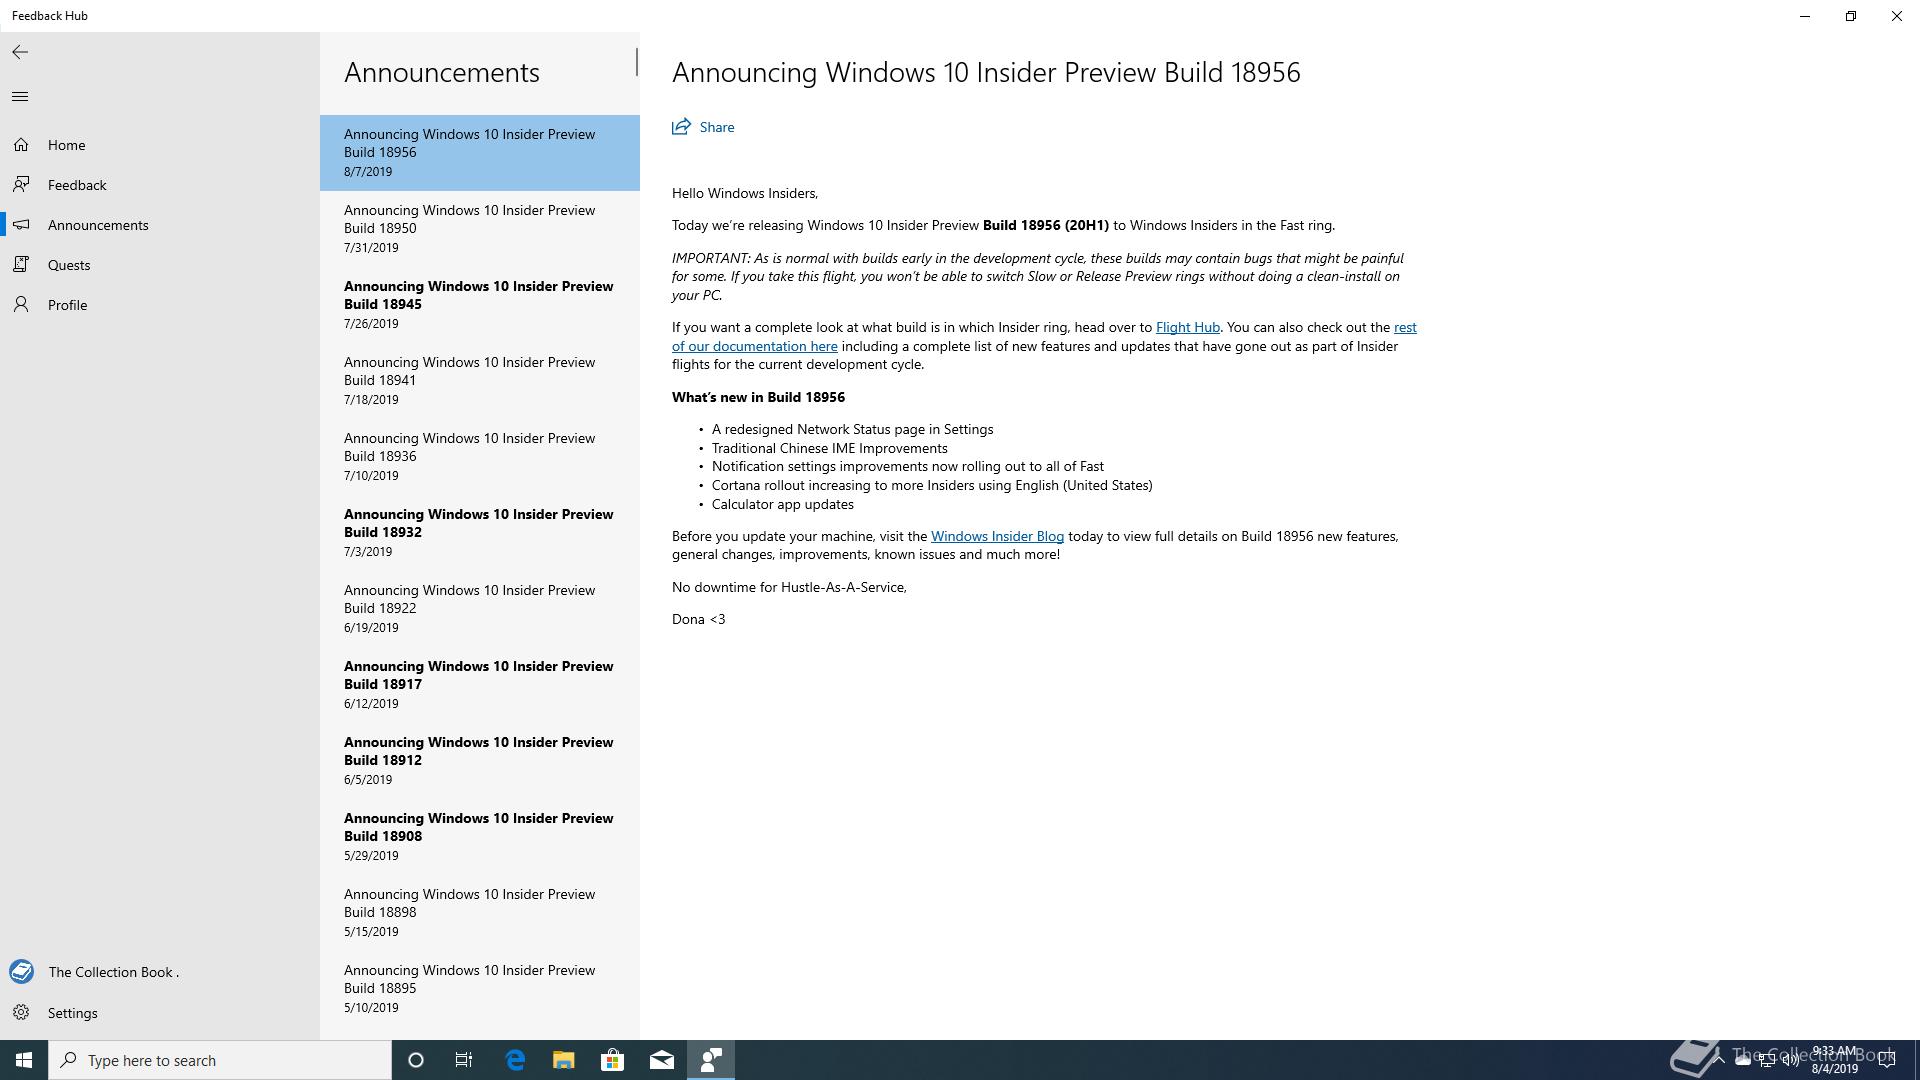Open File Explorer from the taskbar
This screenshot has width=1920, height=1080.
coord(564,1060)
